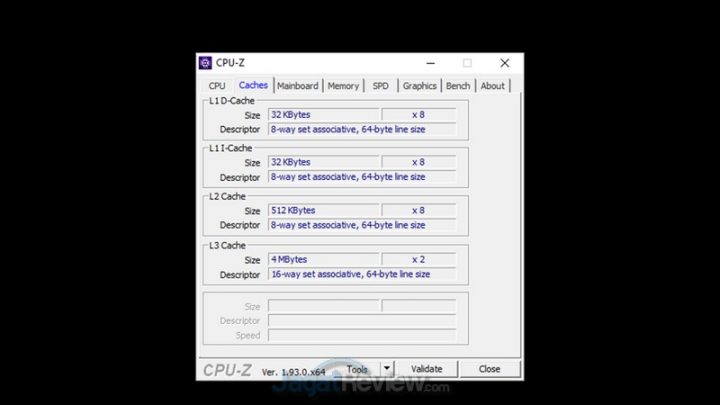Click the Tools button

[357, 369]
